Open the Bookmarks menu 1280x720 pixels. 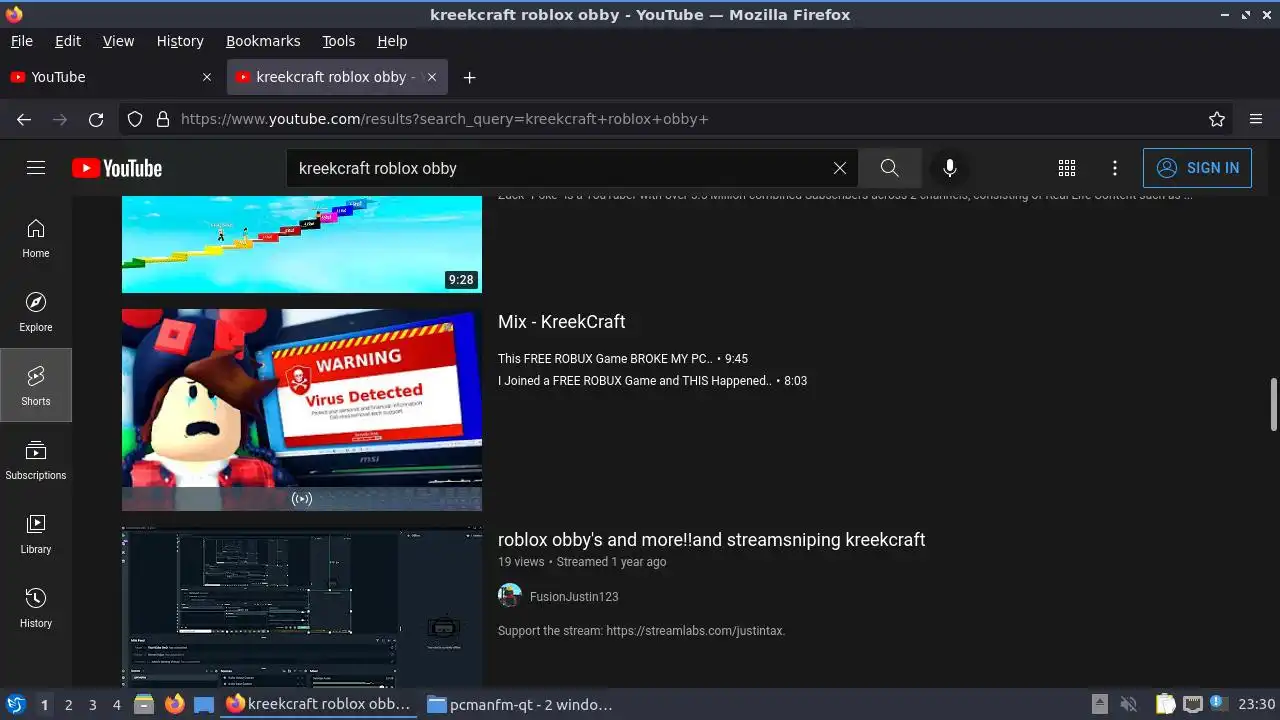[263, 41]
